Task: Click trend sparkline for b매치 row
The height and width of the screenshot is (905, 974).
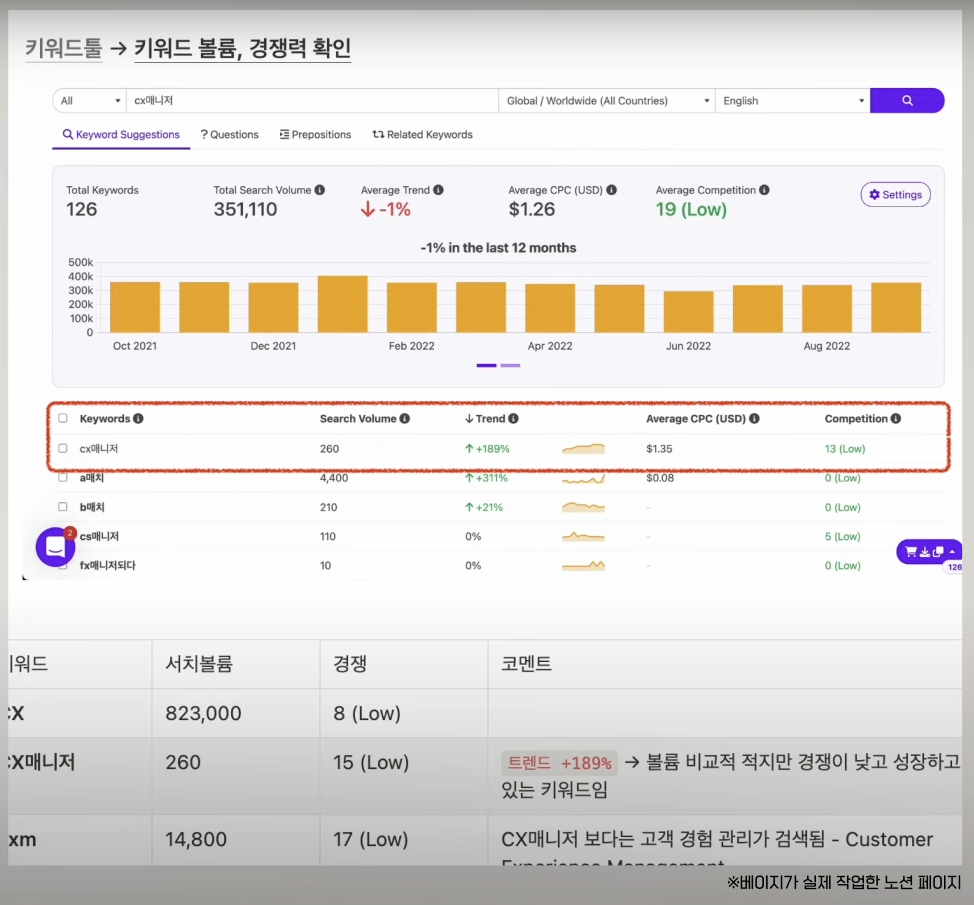Action: pos(583,507)
